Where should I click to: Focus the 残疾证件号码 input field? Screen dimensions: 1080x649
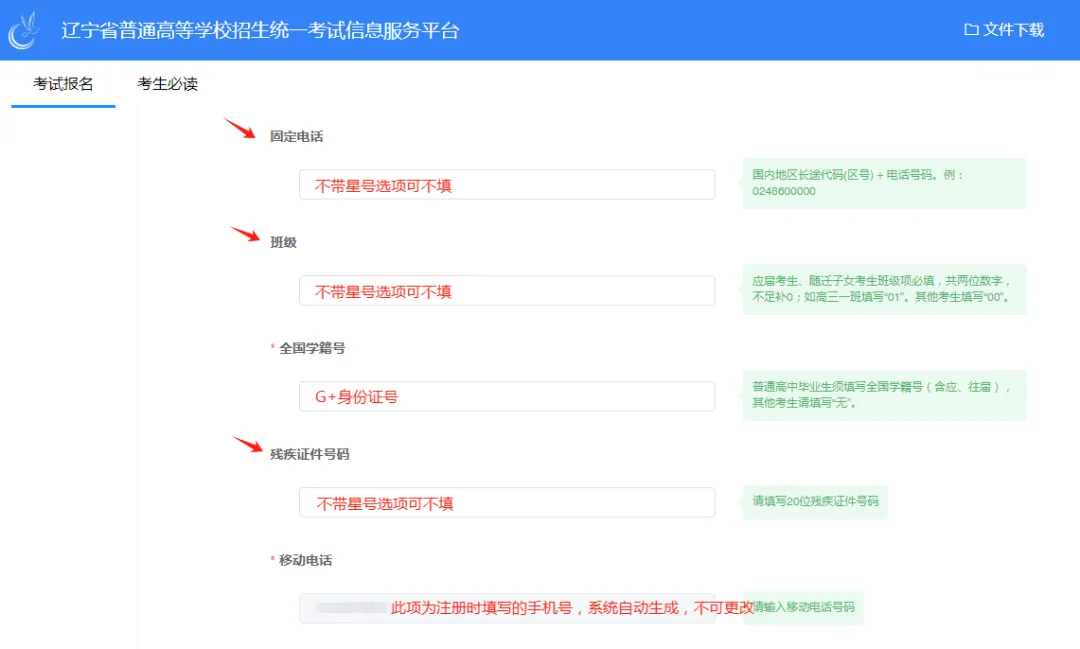point(507,503)
